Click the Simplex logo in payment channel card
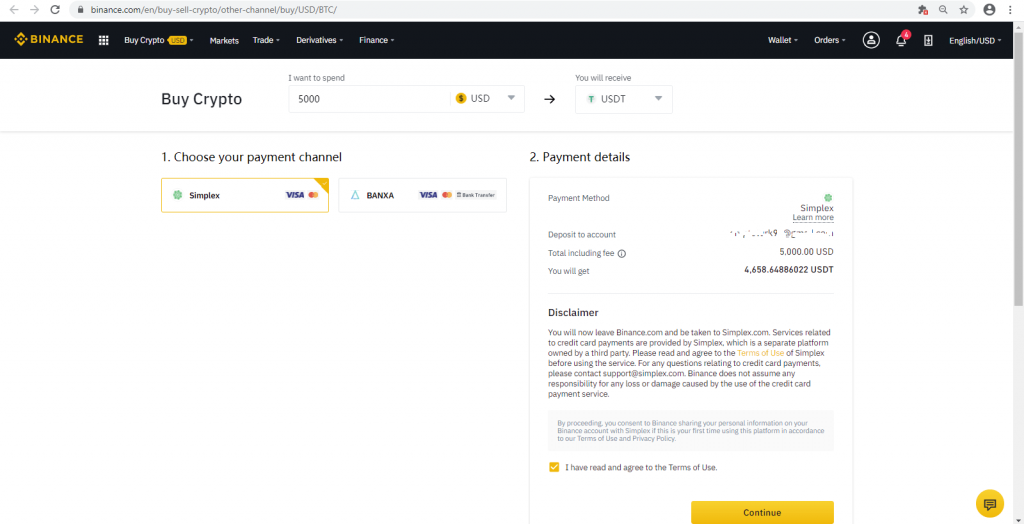Viewport: 1024px width, 524px height. pyautogui.click(x=178, y=195)
